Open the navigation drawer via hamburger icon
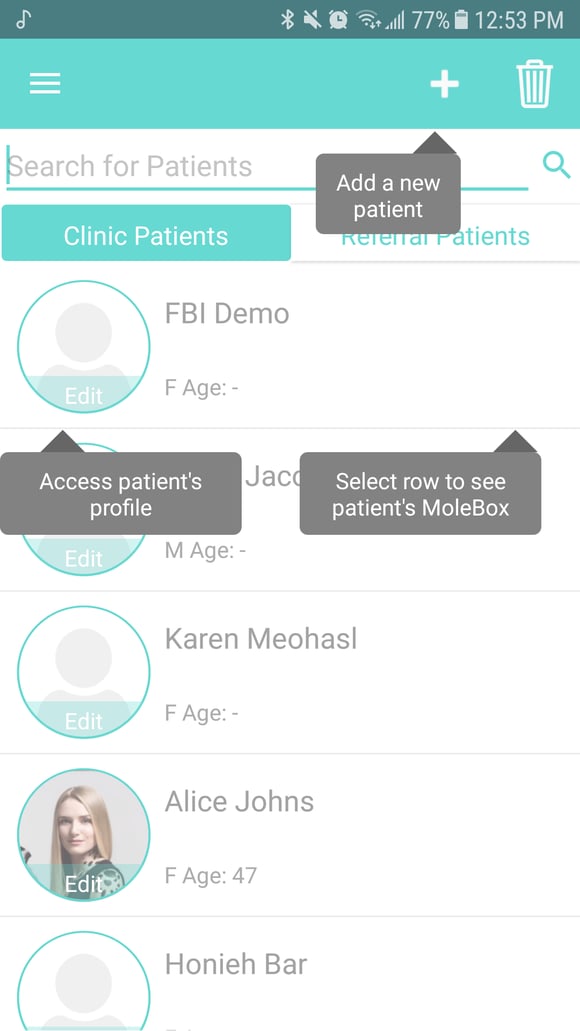580x1031 pixels. [44, 84]
